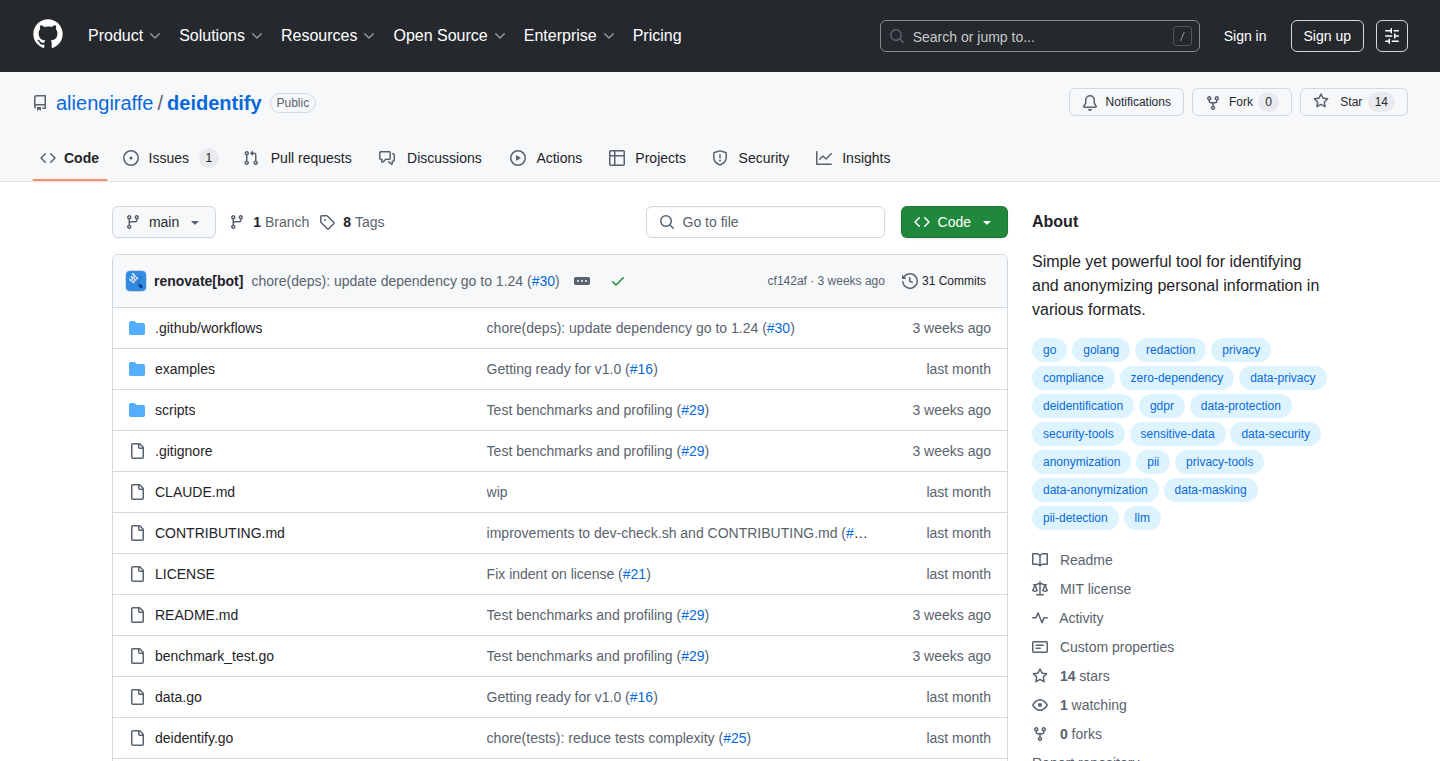Viewport: 1440px width, 761px height.
Task: Switch to the Discussions tab
Action: pyautogui.click(x=430, y=158)
